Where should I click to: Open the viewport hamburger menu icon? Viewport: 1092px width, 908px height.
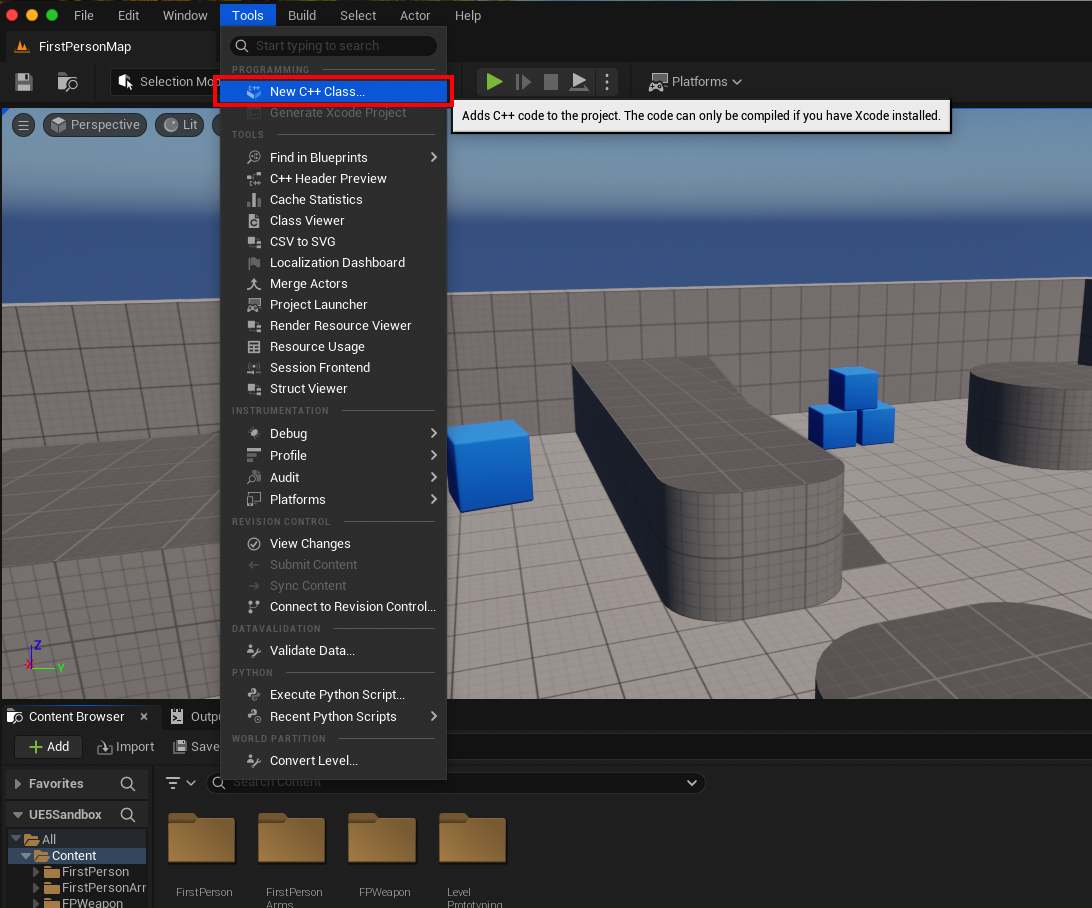click(23, 124)
